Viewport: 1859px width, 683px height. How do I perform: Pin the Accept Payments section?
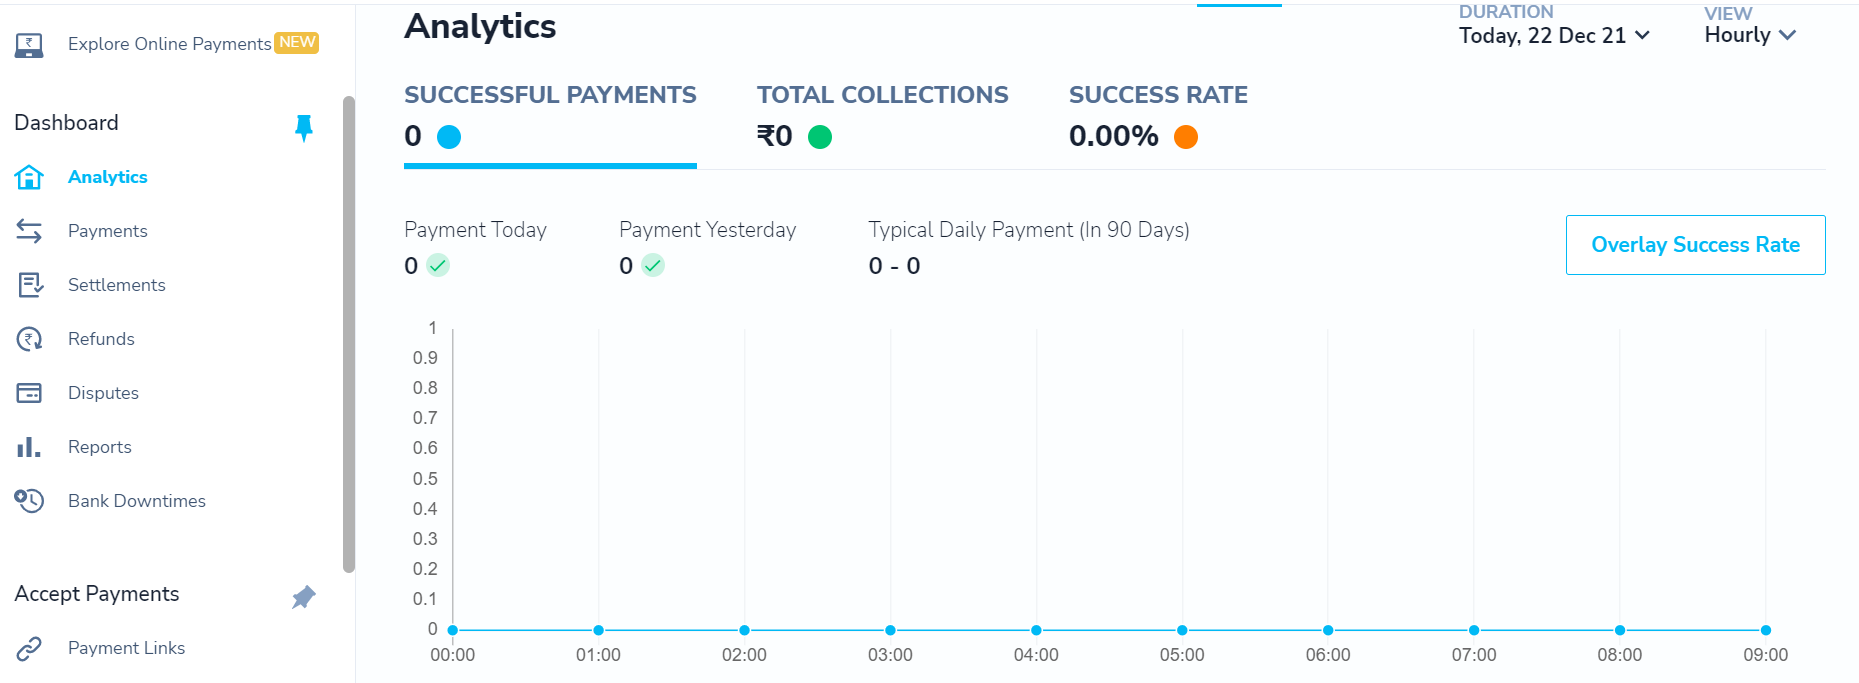(304, 597)
